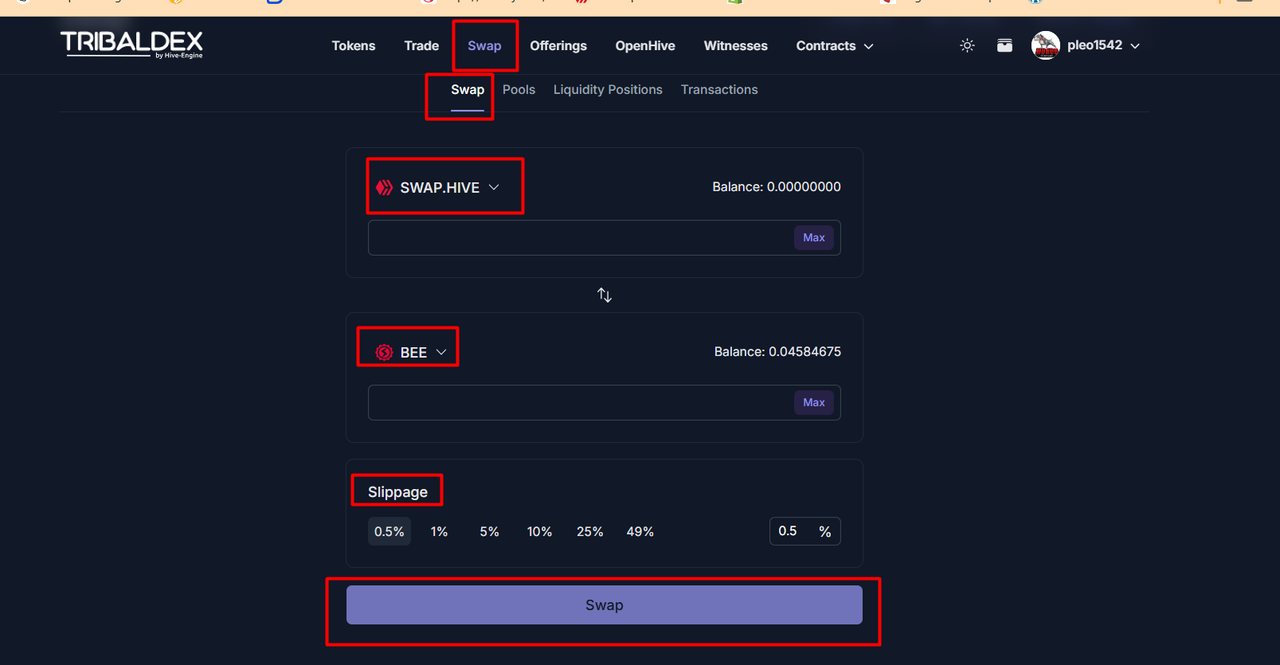Viewport: 1280px width, 665px height.
Task: Switch to the Liquidity Positions tab
Action: tap(608, 90)
